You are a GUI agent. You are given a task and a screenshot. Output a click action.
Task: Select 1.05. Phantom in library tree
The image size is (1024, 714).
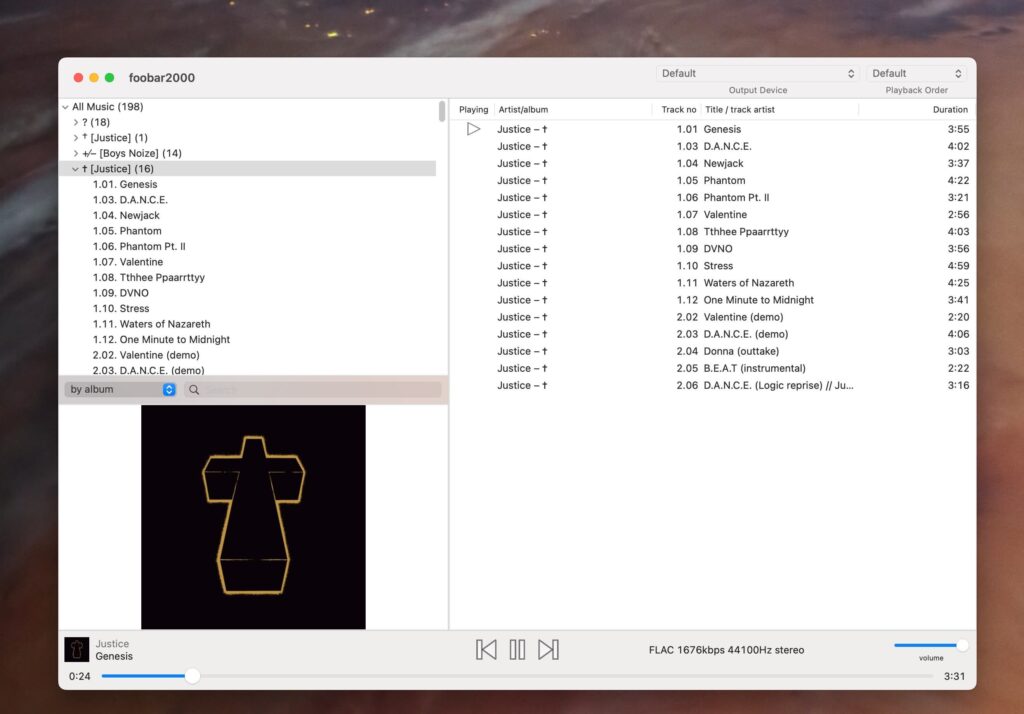pyautogui.click(x=127, y=231)
